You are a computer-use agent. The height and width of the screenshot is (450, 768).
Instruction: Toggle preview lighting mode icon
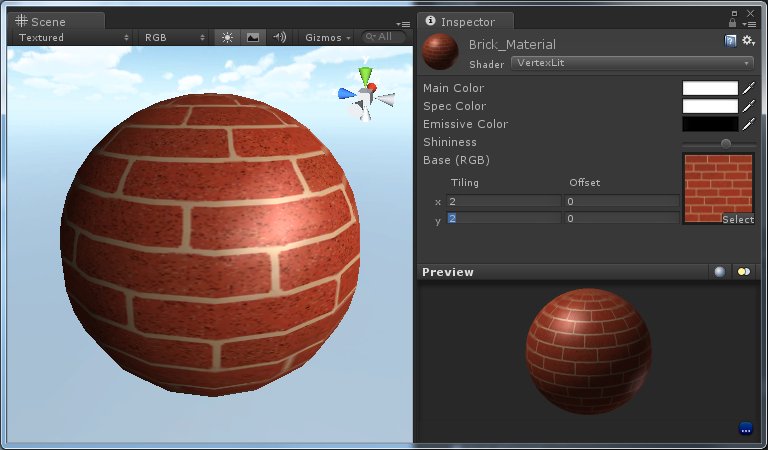coord(744,272)
